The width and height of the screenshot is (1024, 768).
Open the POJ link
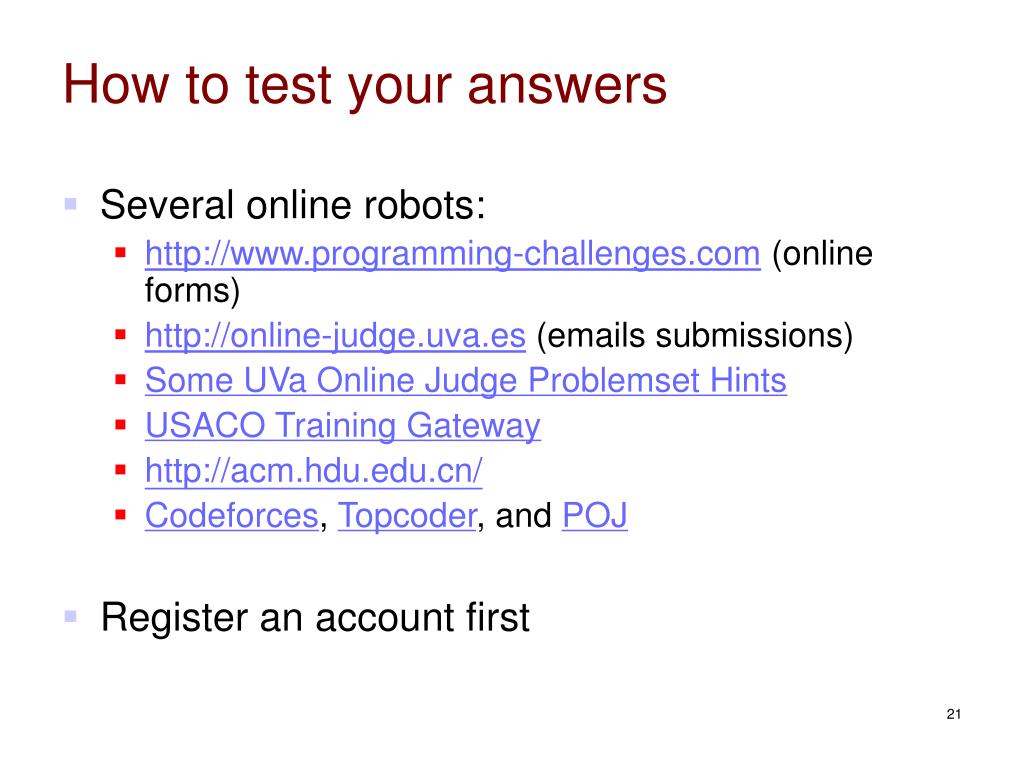(x=594, y=515)
